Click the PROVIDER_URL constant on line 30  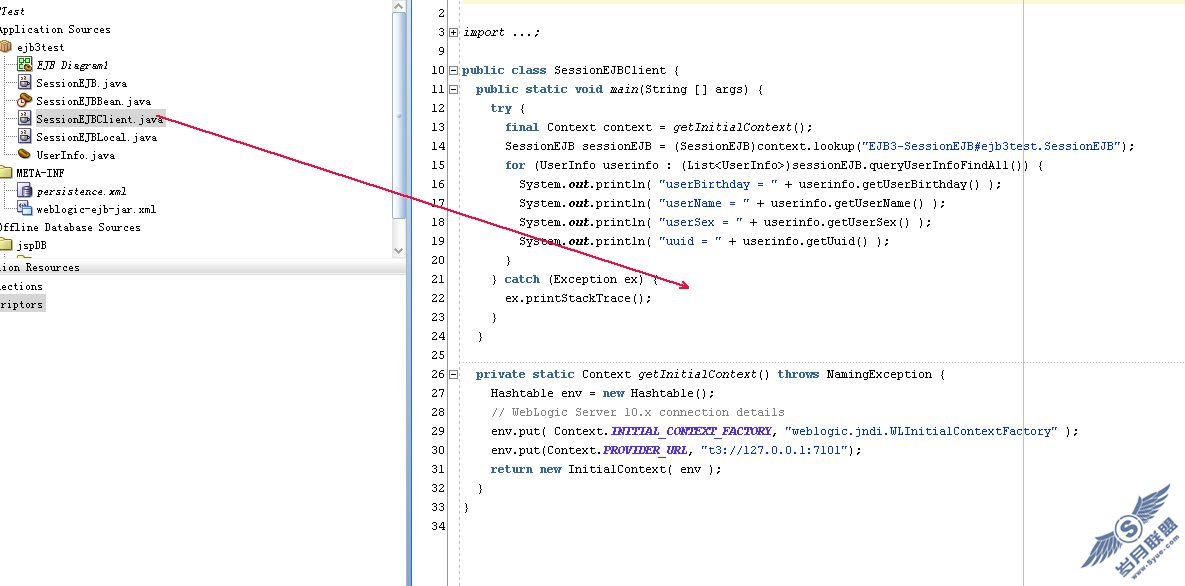[x=645, y=450]
